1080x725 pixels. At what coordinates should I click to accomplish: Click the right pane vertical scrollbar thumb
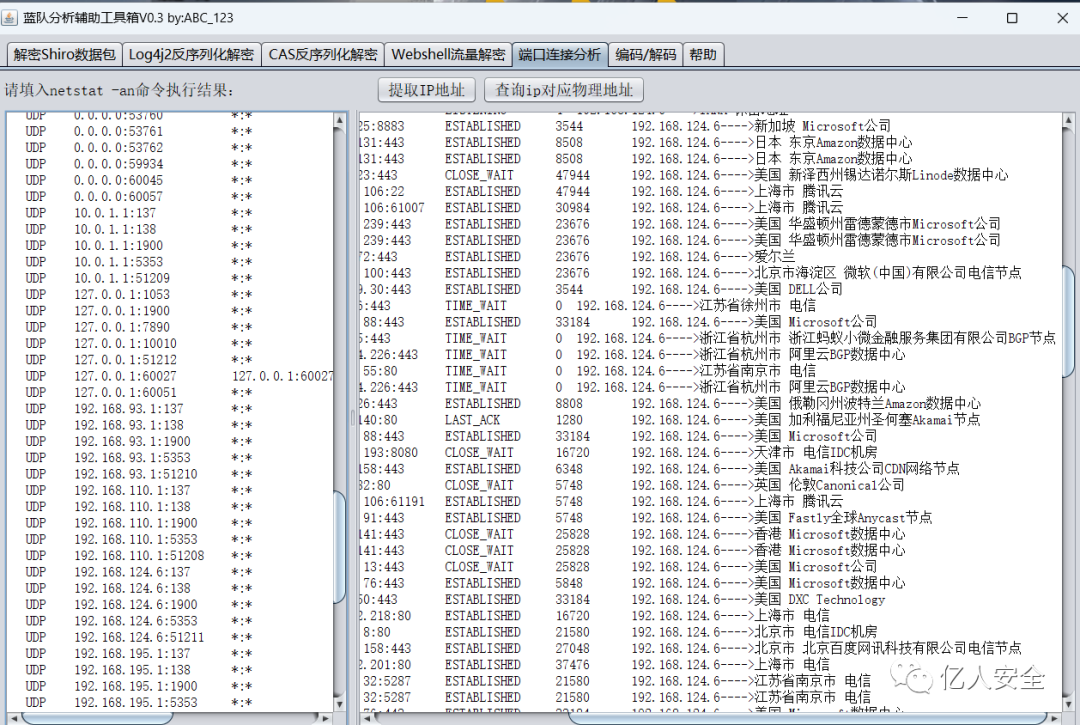pos(1069,321)
